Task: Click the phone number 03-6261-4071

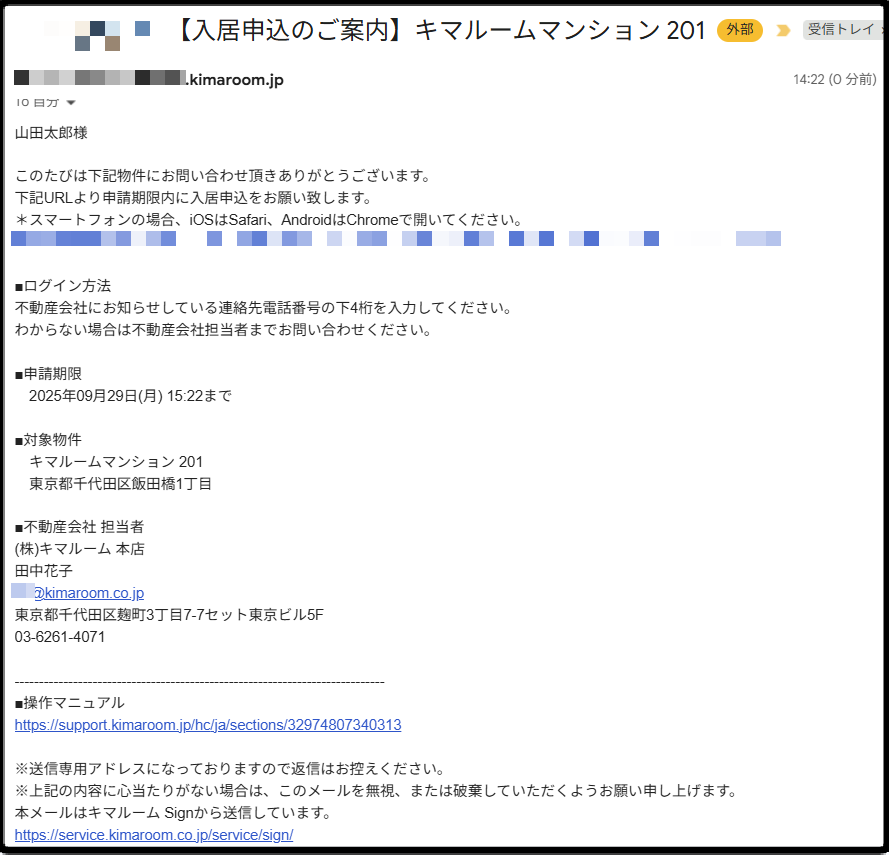Action: tap(60, 637)
